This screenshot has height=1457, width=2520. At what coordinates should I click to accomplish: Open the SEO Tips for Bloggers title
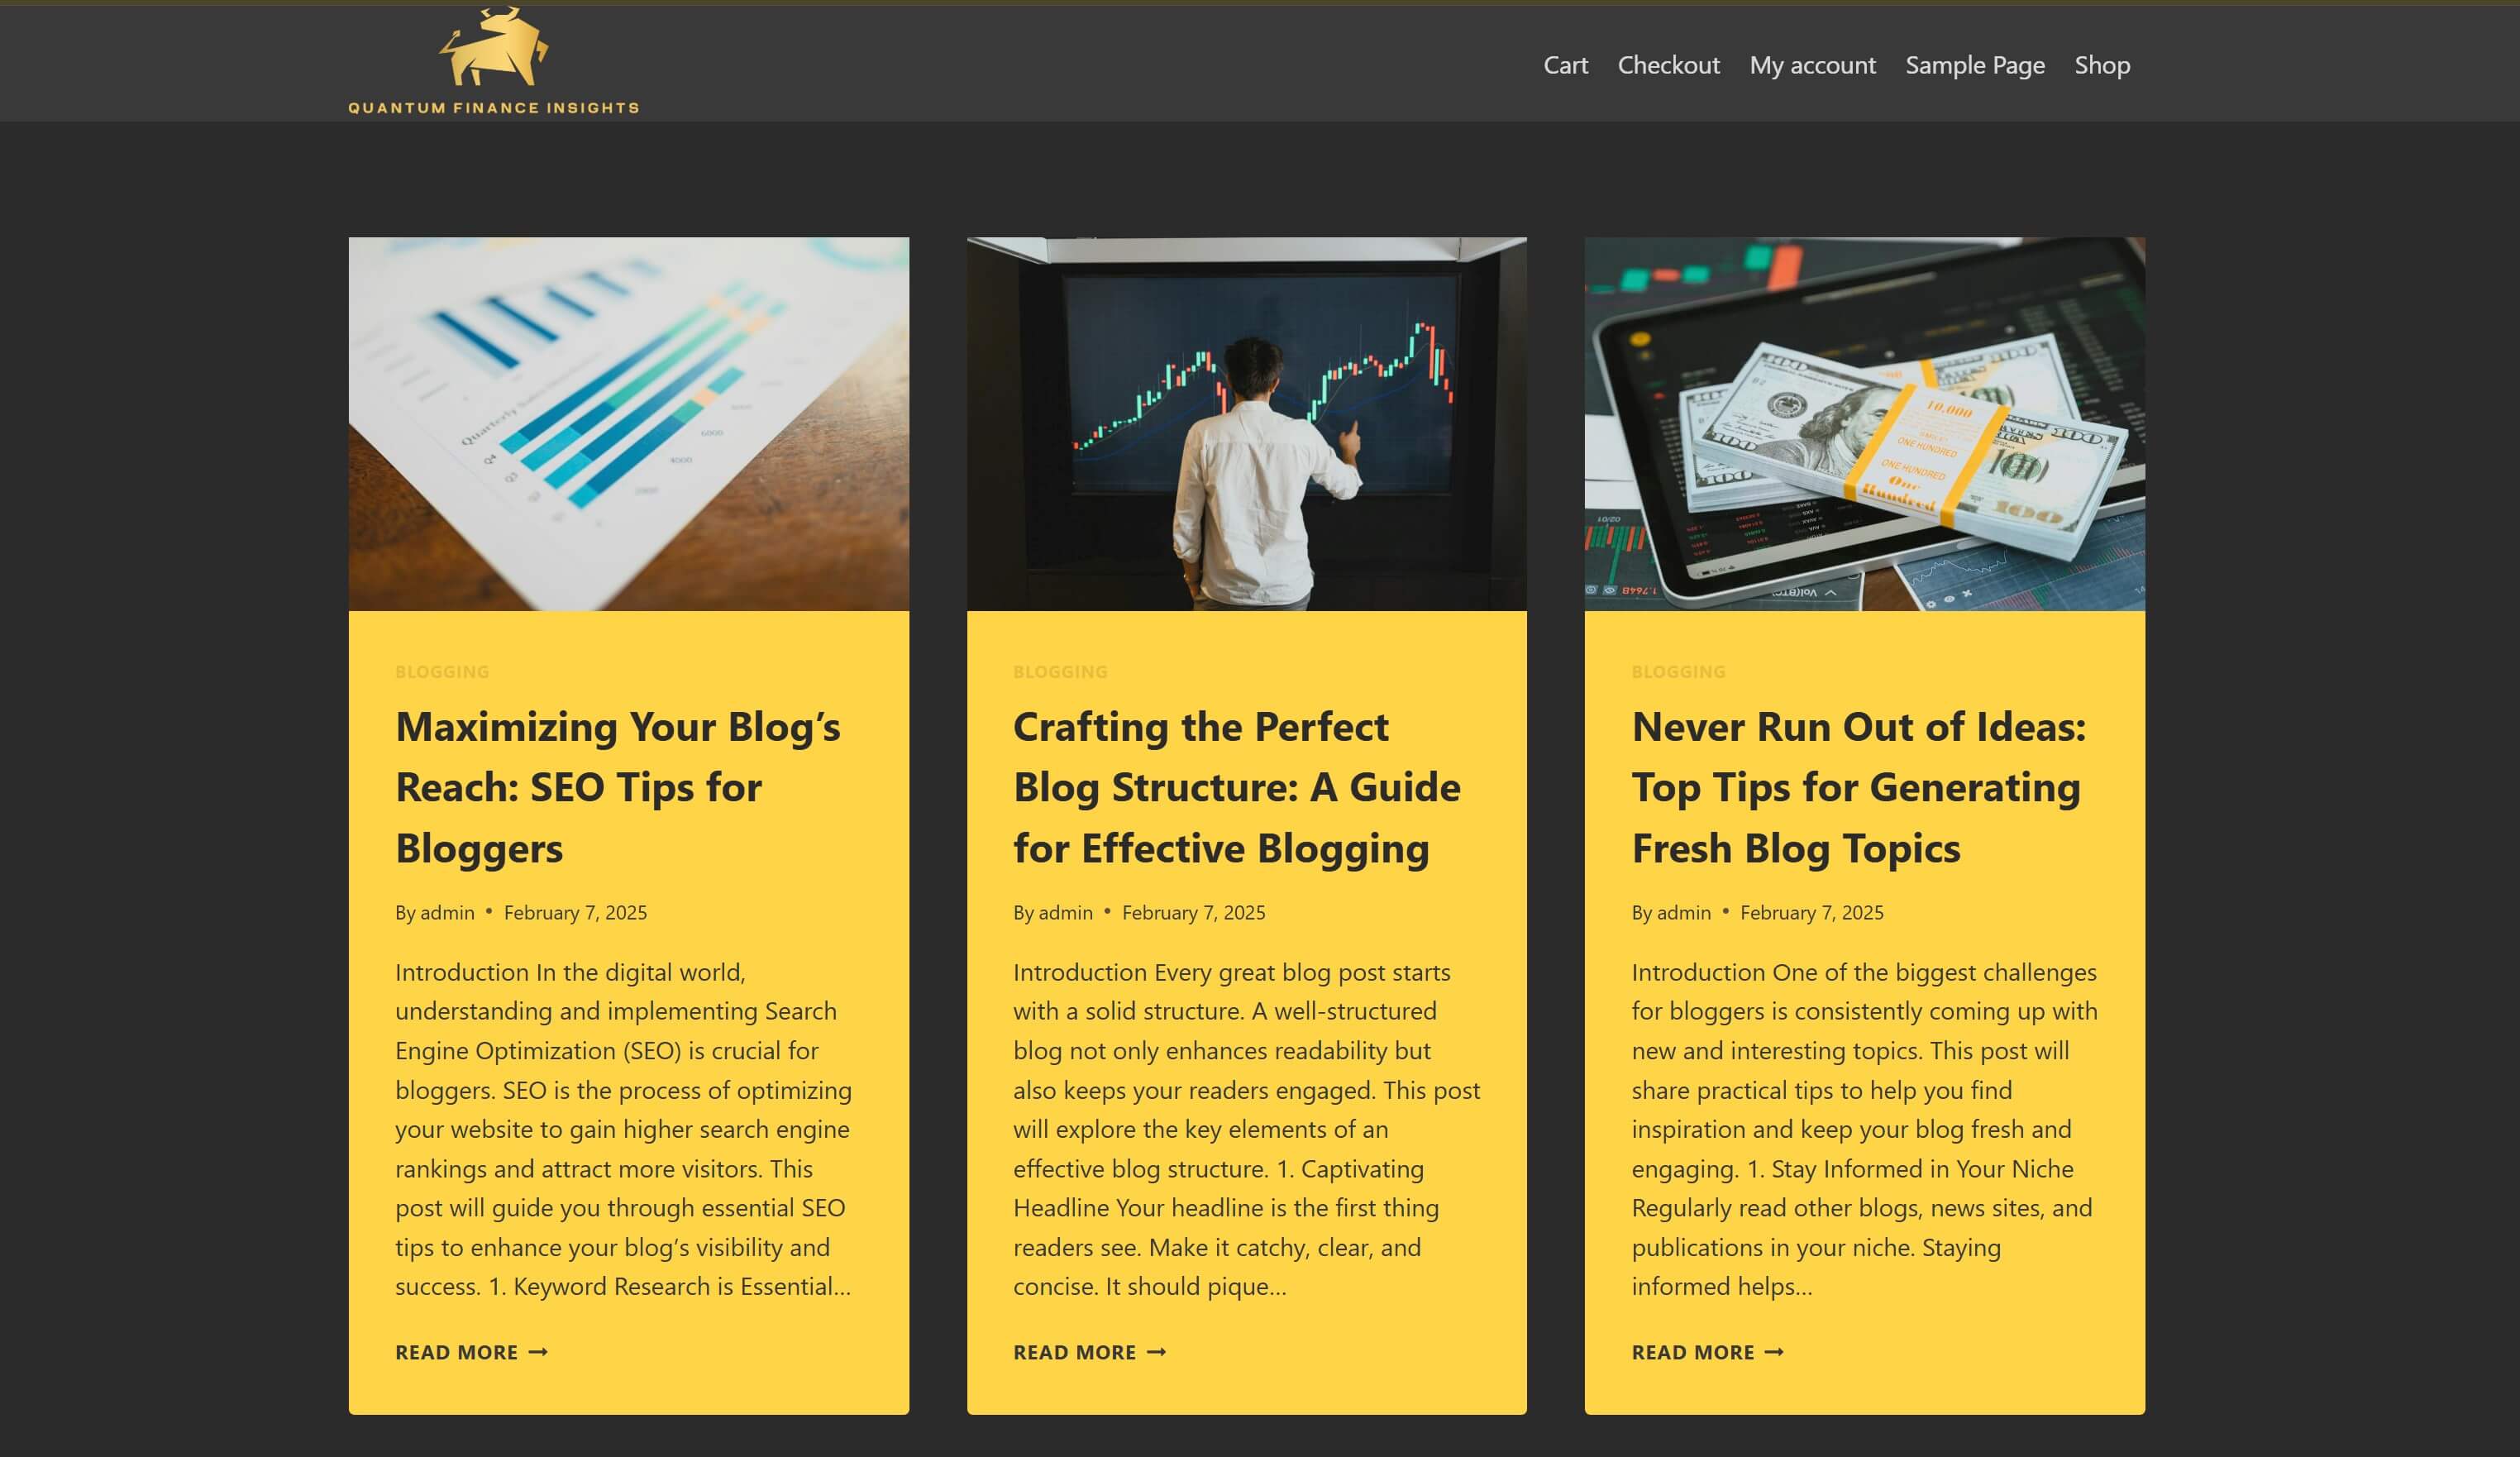point(618,787)
